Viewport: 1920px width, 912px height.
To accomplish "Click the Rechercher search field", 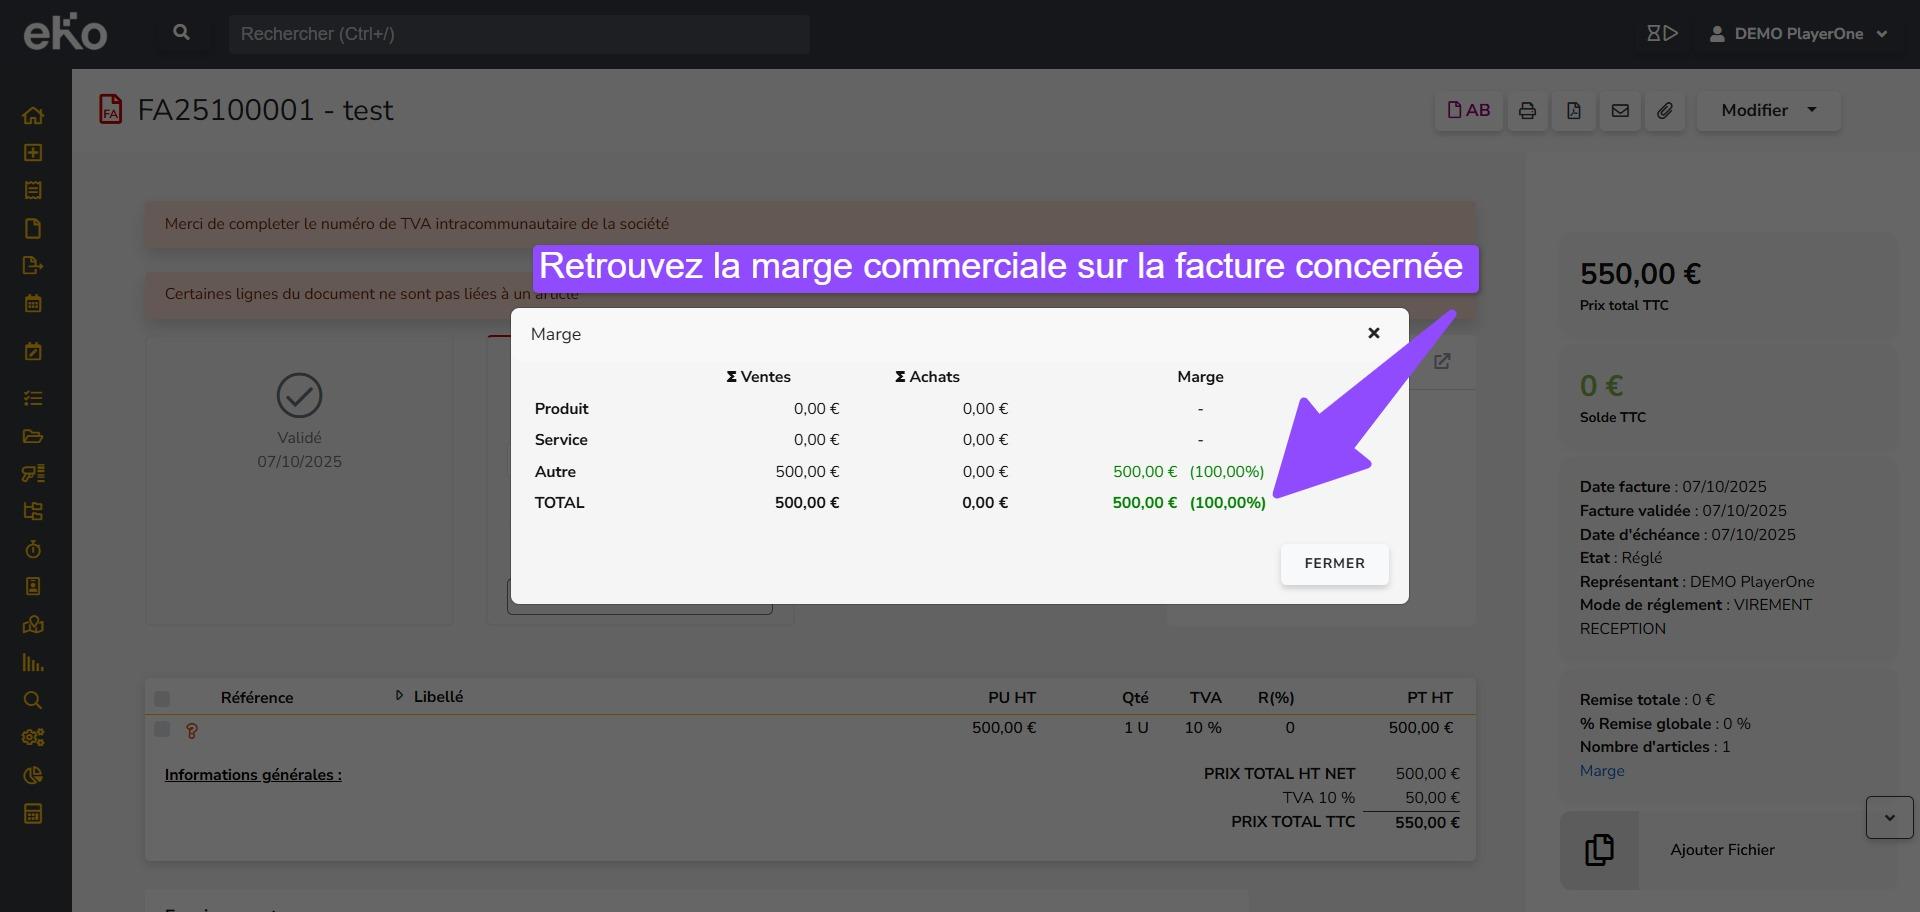I will [x=518, y=34].
